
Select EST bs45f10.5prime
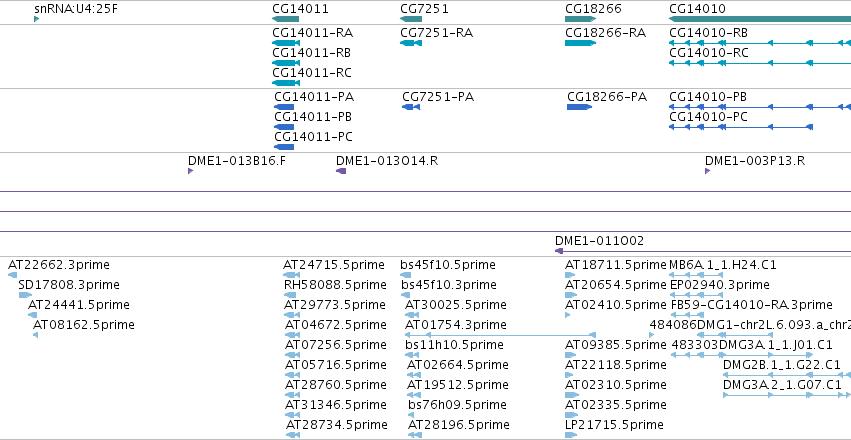click(x=448, y=265)
